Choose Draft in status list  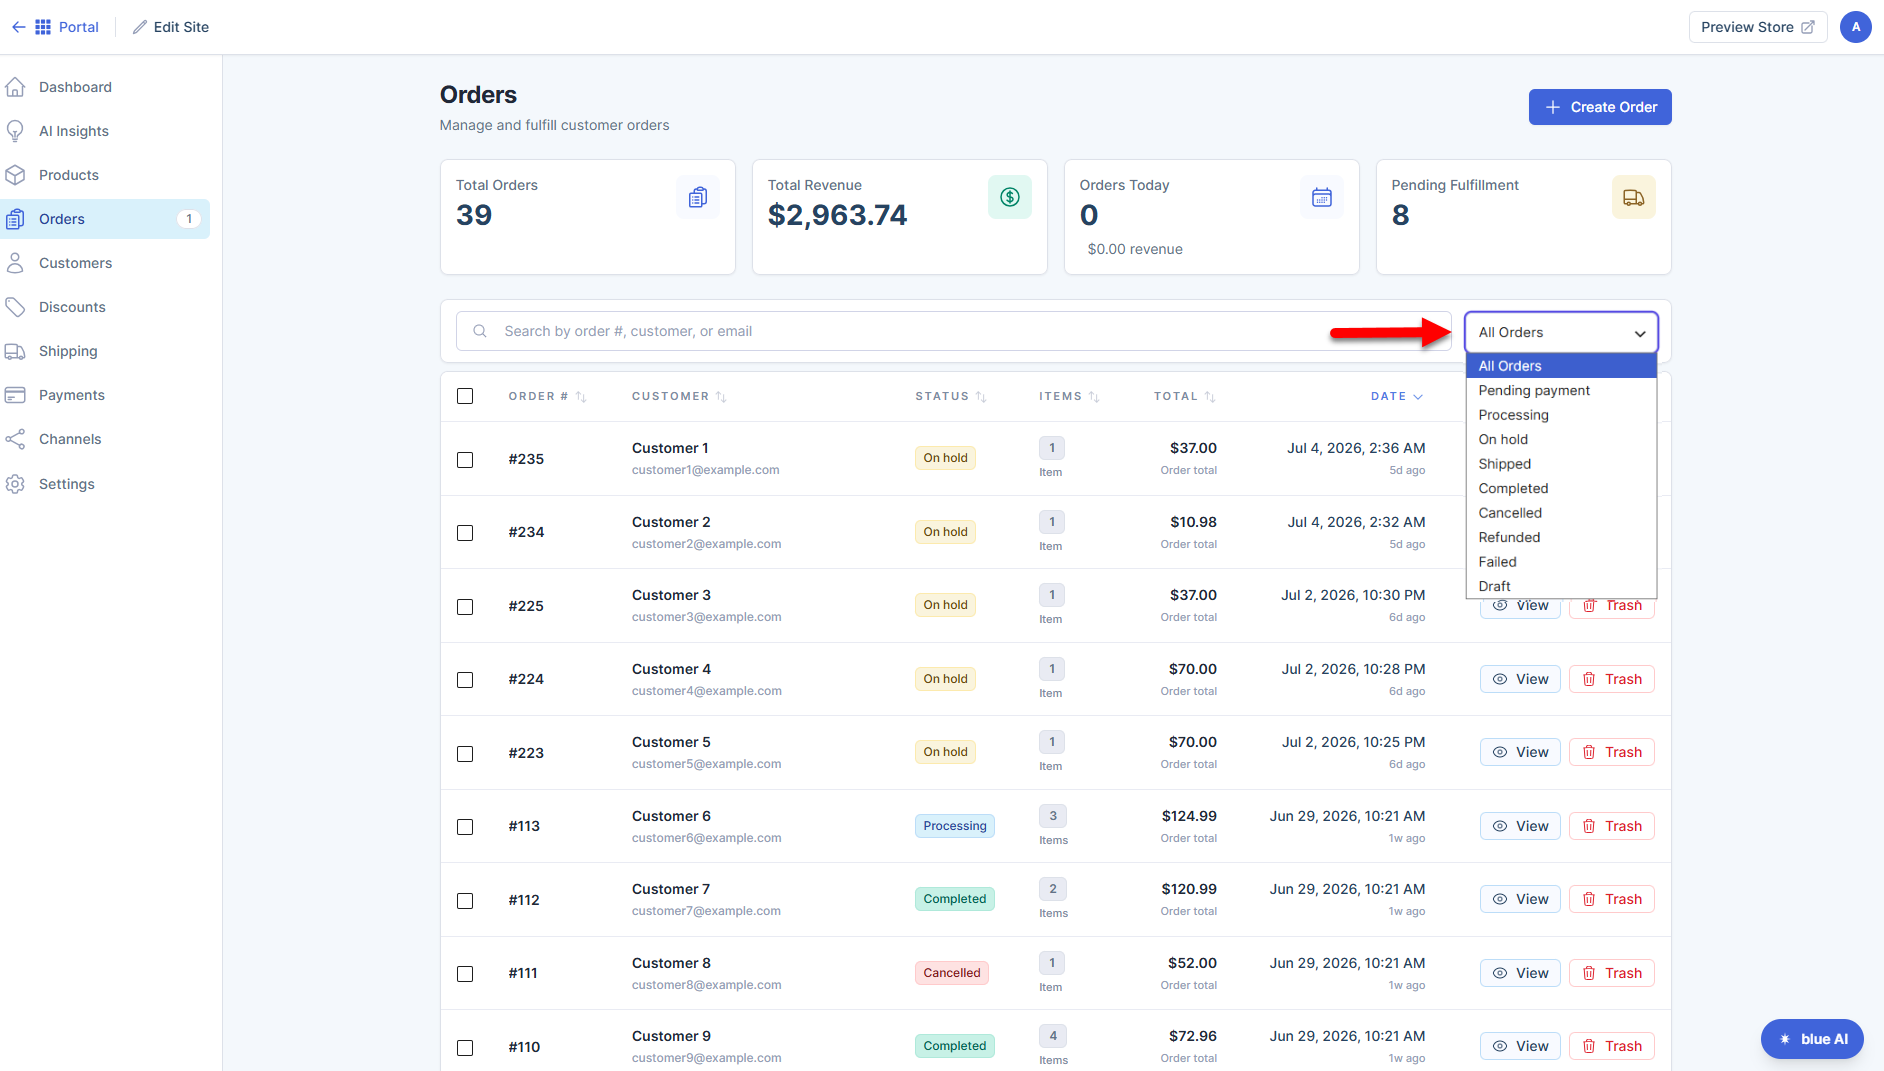pos(1561,586)
